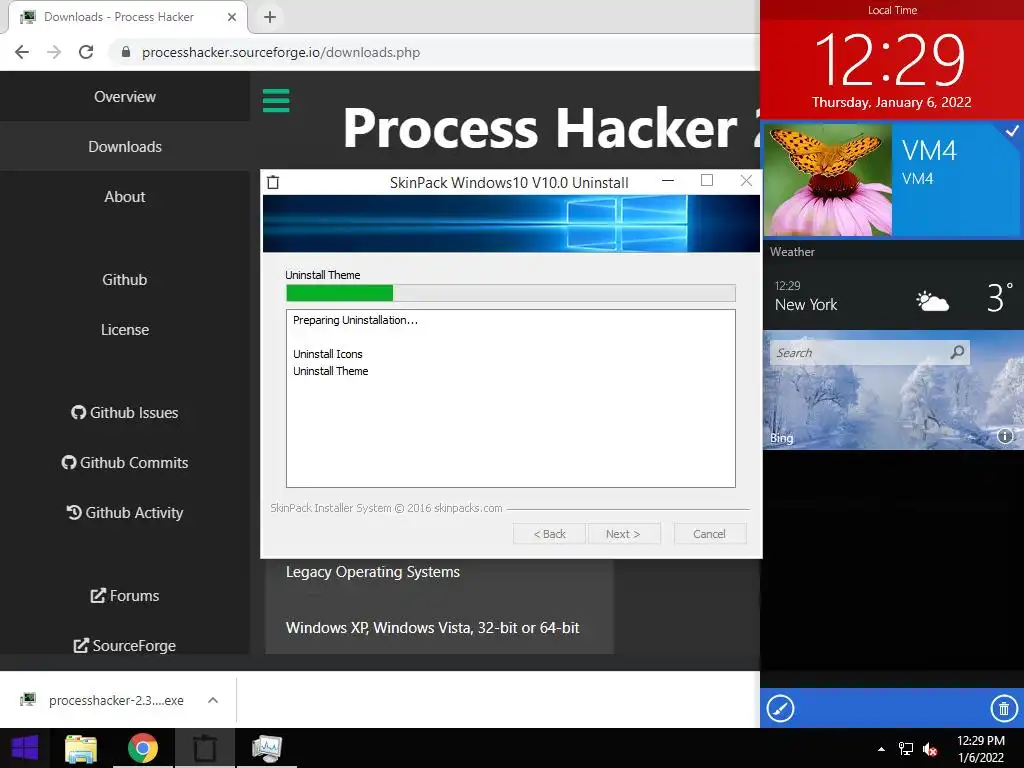This screenshot has height=768, width=1024.
Task: Click 'Uninstall Icons' log line
Action: (328, 354)
